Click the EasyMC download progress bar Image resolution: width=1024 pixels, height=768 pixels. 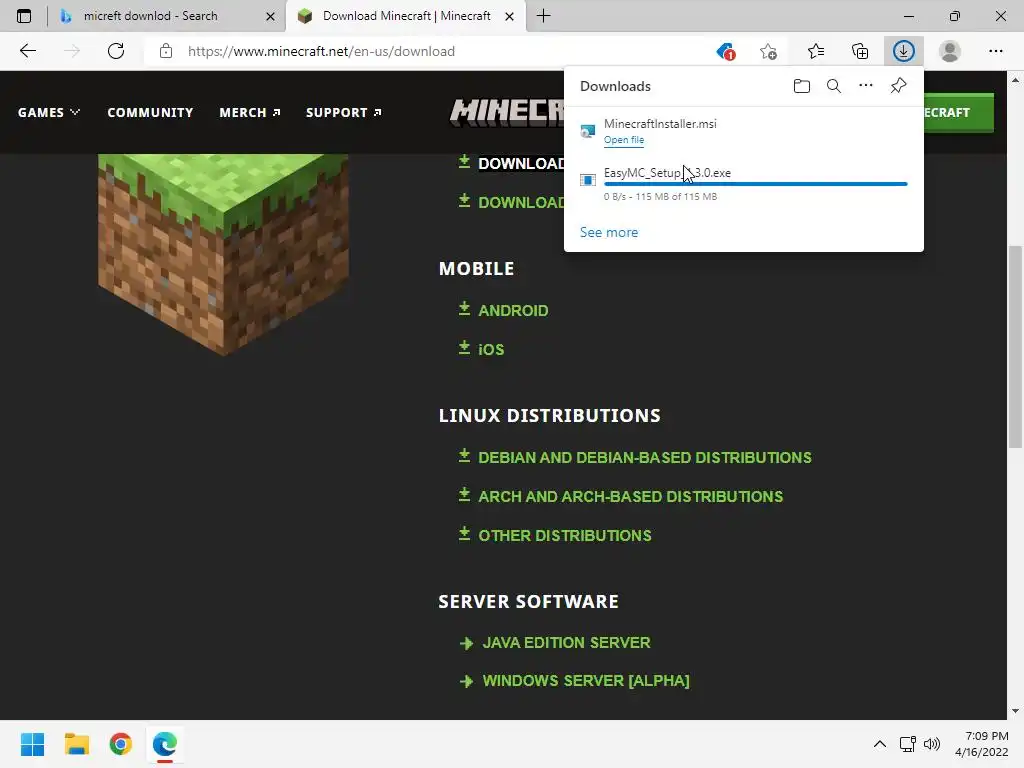point(756,184)
